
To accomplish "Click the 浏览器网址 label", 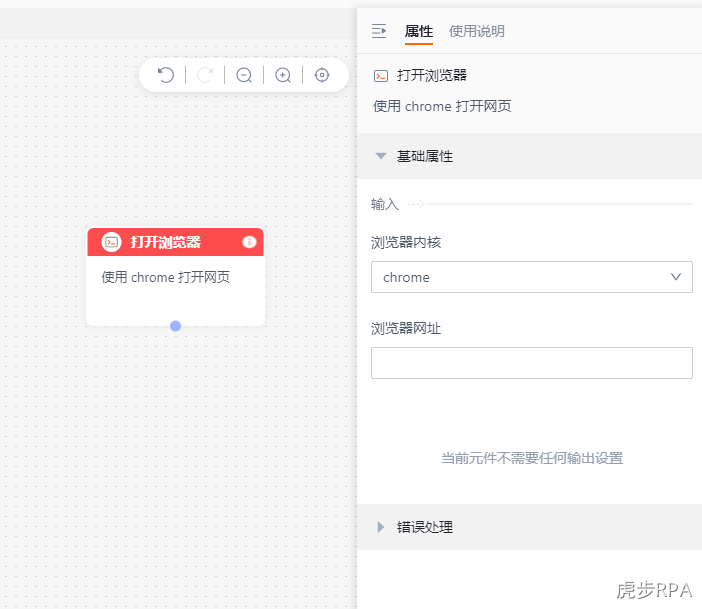I will click(406, 328).
